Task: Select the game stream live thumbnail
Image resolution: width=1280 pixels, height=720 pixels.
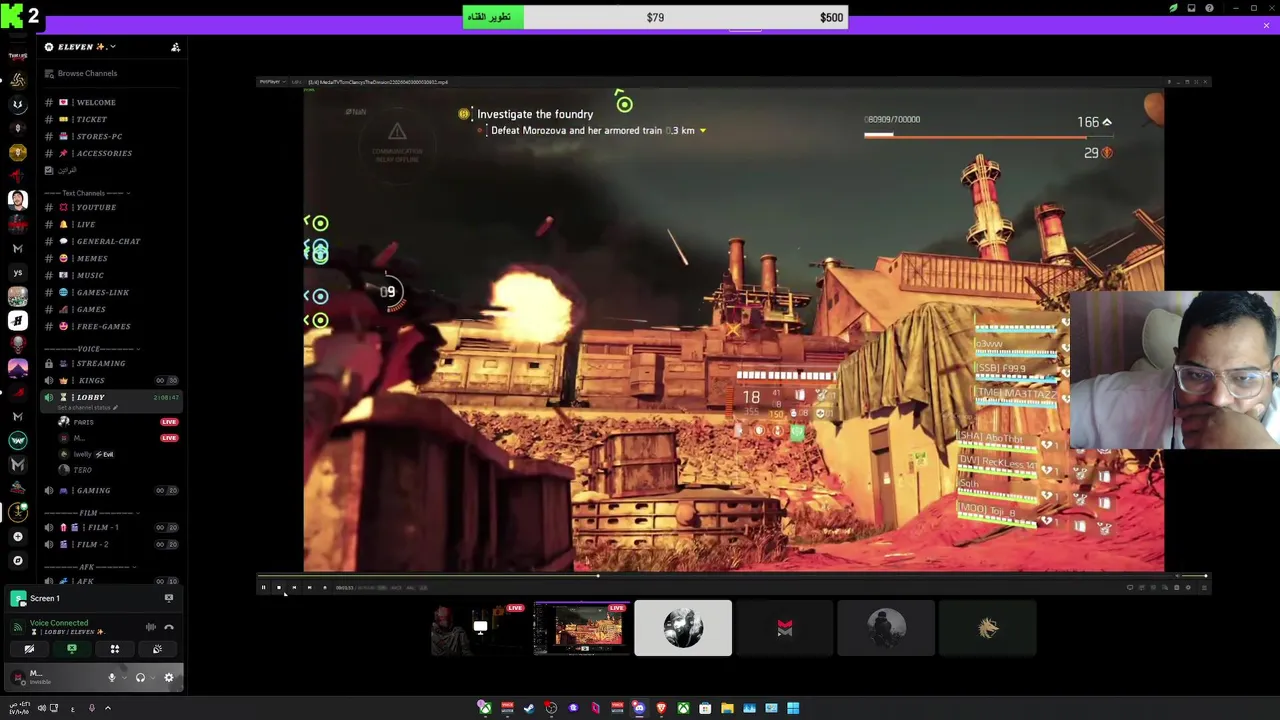Action: 581,628
